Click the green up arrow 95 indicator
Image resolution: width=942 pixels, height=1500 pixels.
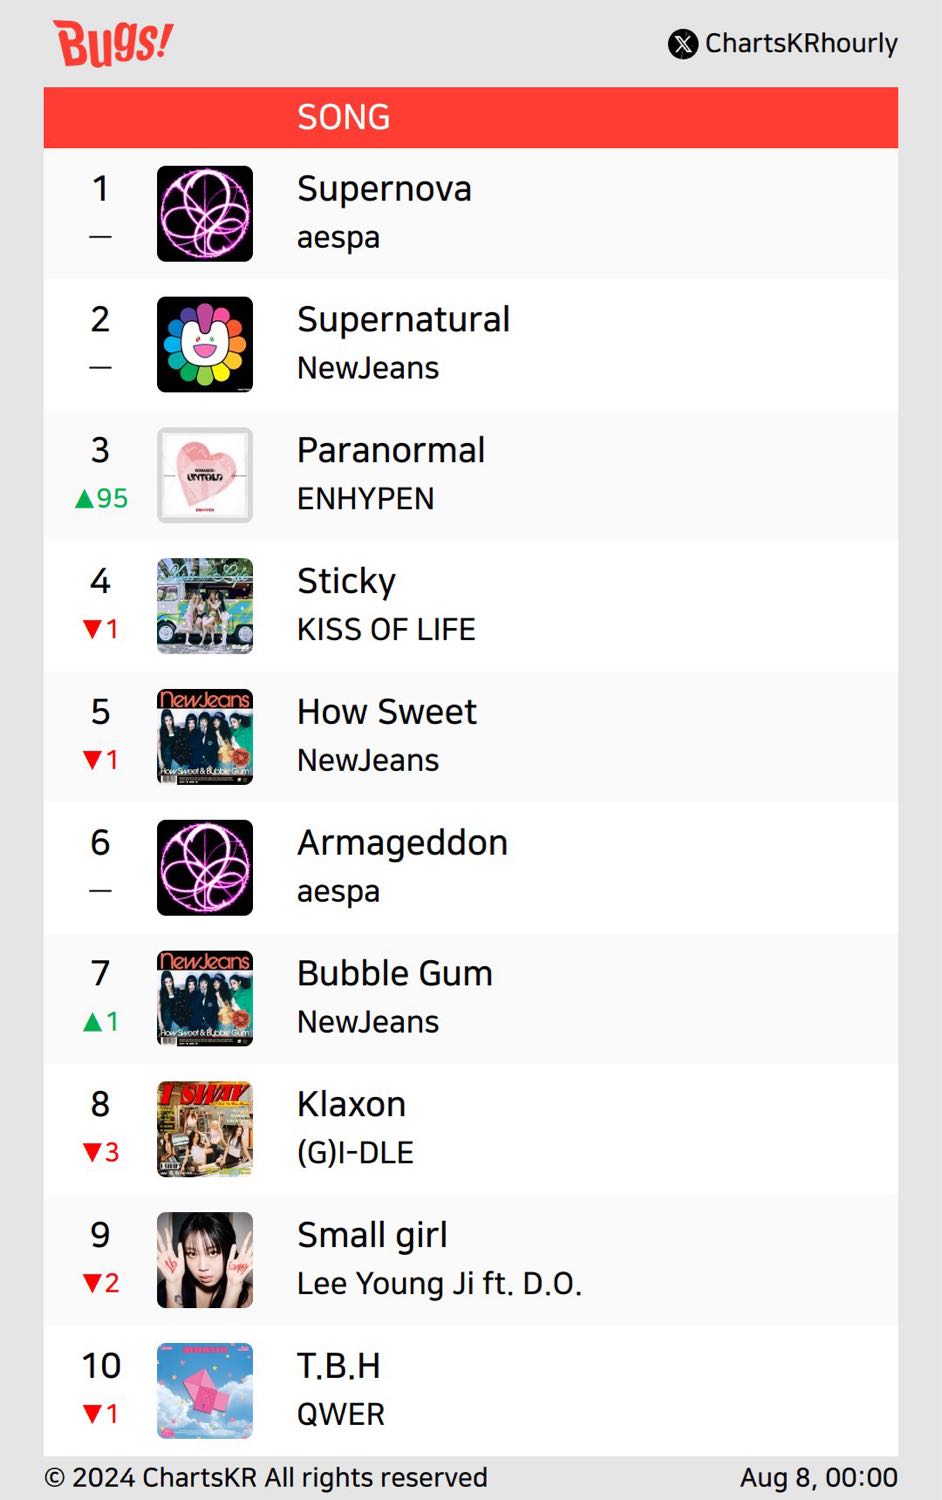coord(101,498)
